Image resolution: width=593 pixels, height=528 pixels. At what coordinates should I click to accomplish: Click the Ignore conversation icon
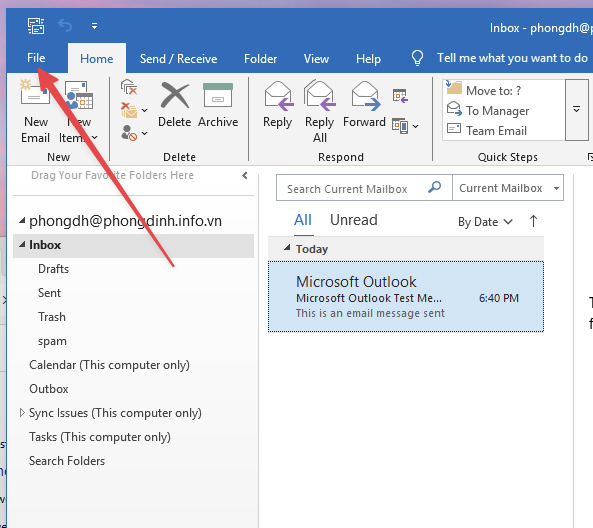(129, 87)
